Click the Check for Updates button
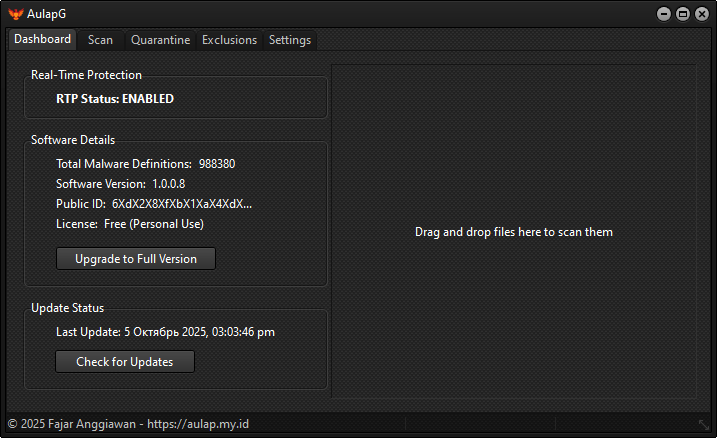The height and width of the screenshot is (438, 717). [x=125, y=362]
